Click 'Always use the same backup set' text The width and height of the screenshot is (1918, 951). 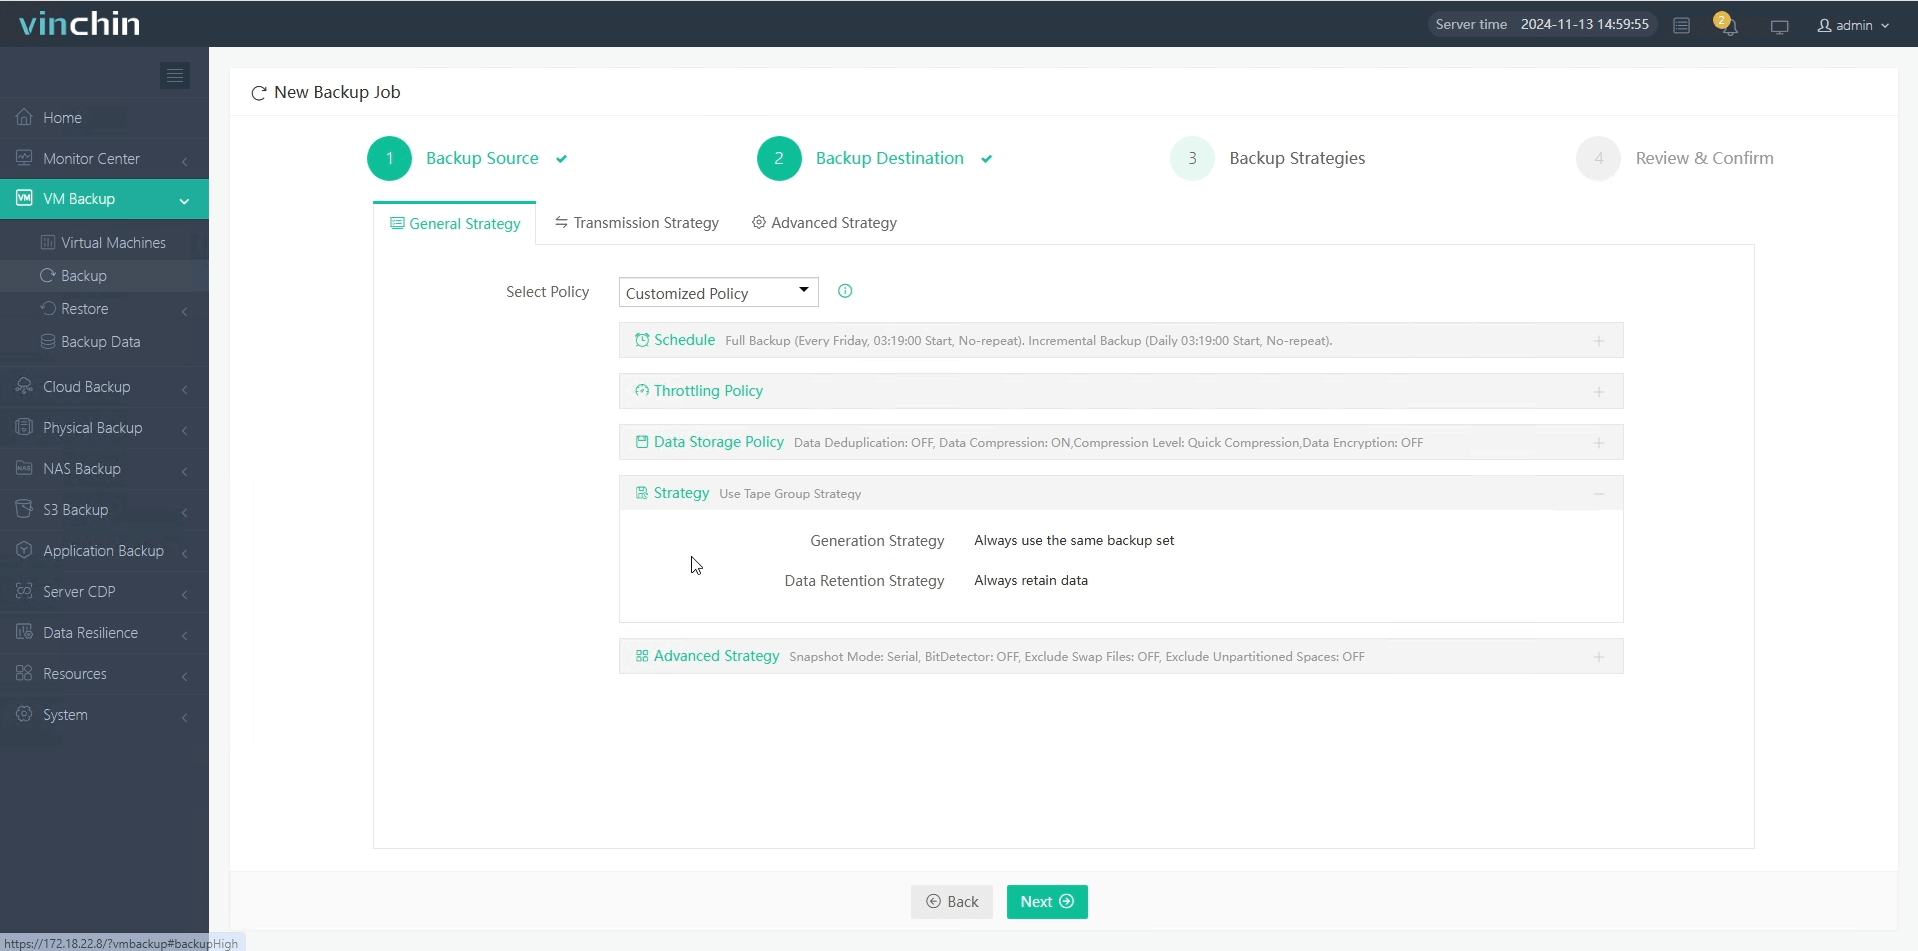coord(1074,540)
